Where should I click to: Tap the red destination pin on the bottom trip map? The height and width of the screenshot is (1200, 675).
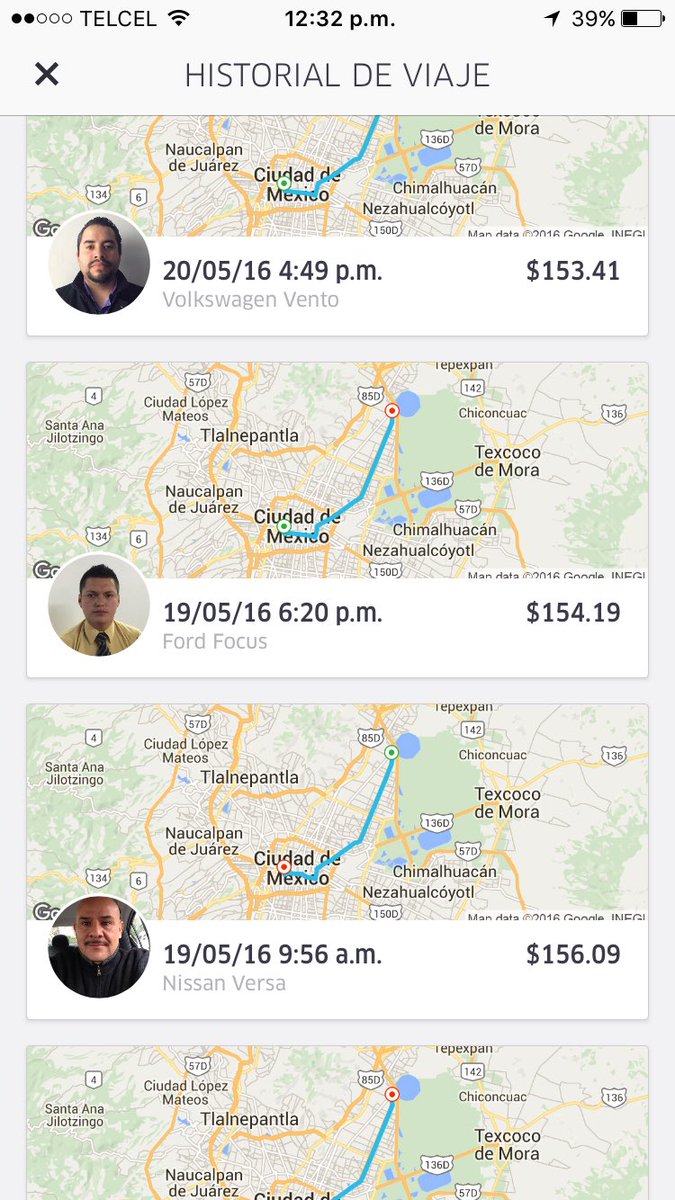(392, 1094)
